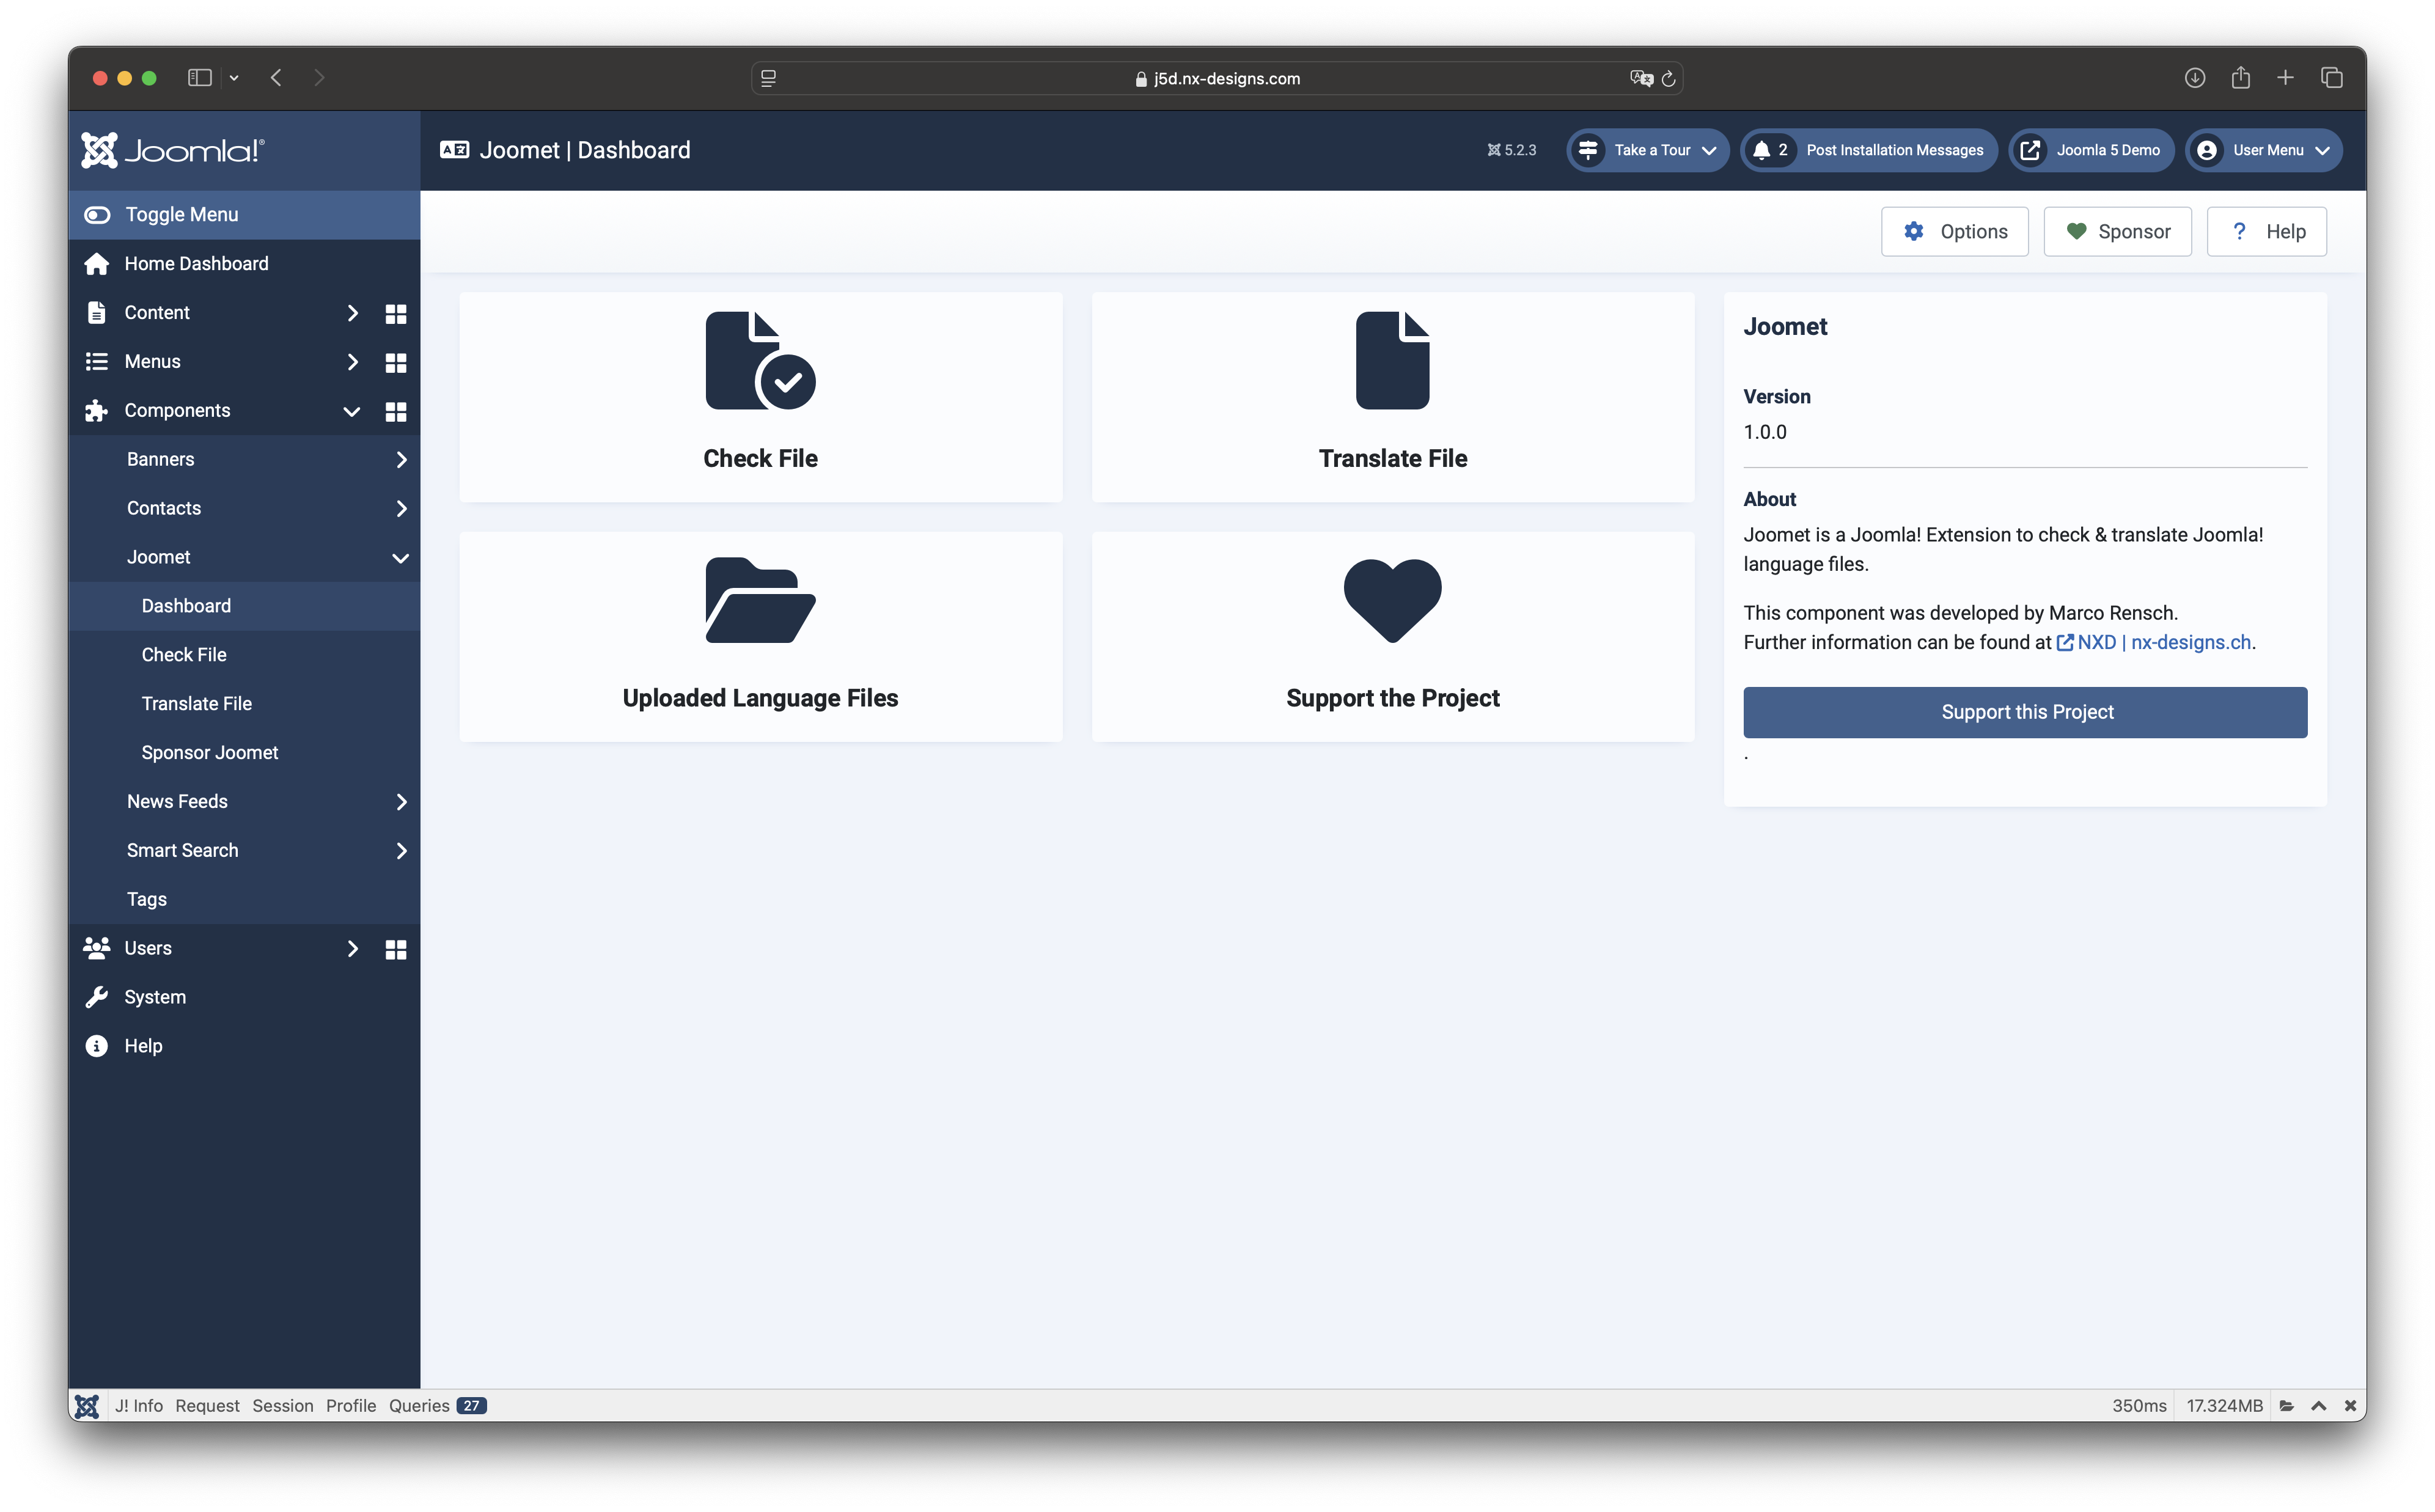Viewport: 2435px width, 1512px height.
Task: Click the 17.324MB memory indicator
Action: pyautogui.click(x=2224, y=1405)
